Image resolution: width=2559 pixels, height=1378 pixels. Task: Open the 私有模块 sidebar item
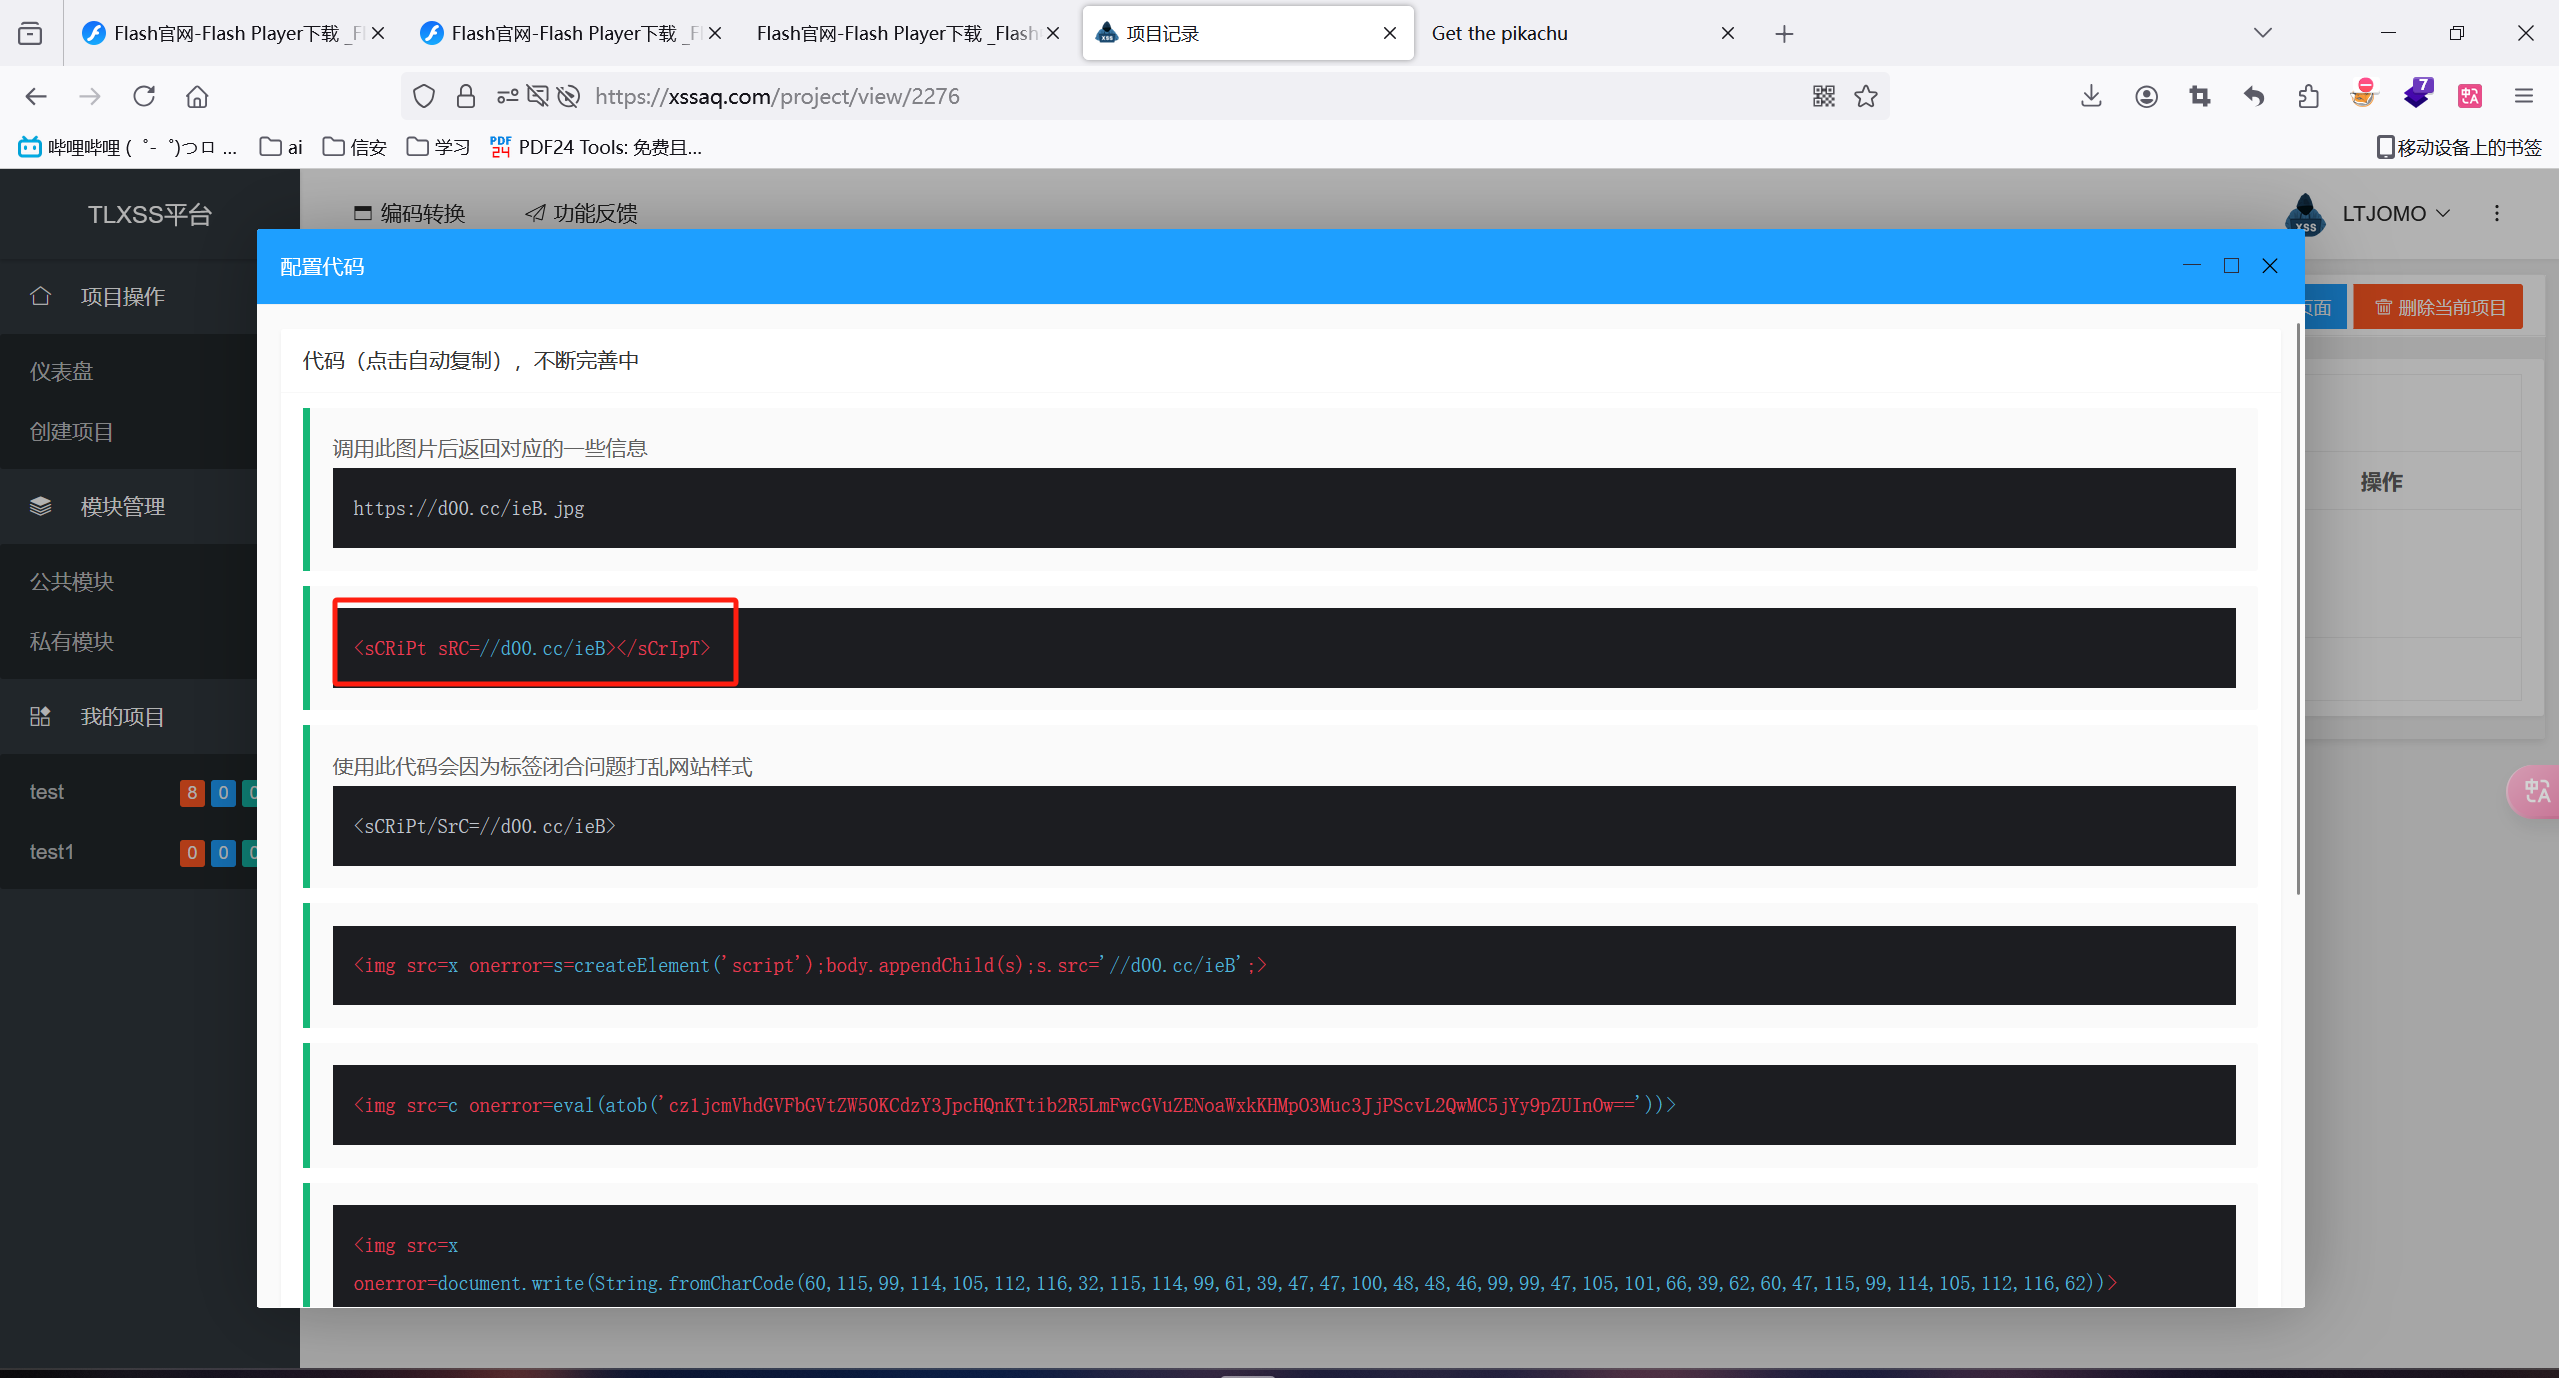(128, 641)
